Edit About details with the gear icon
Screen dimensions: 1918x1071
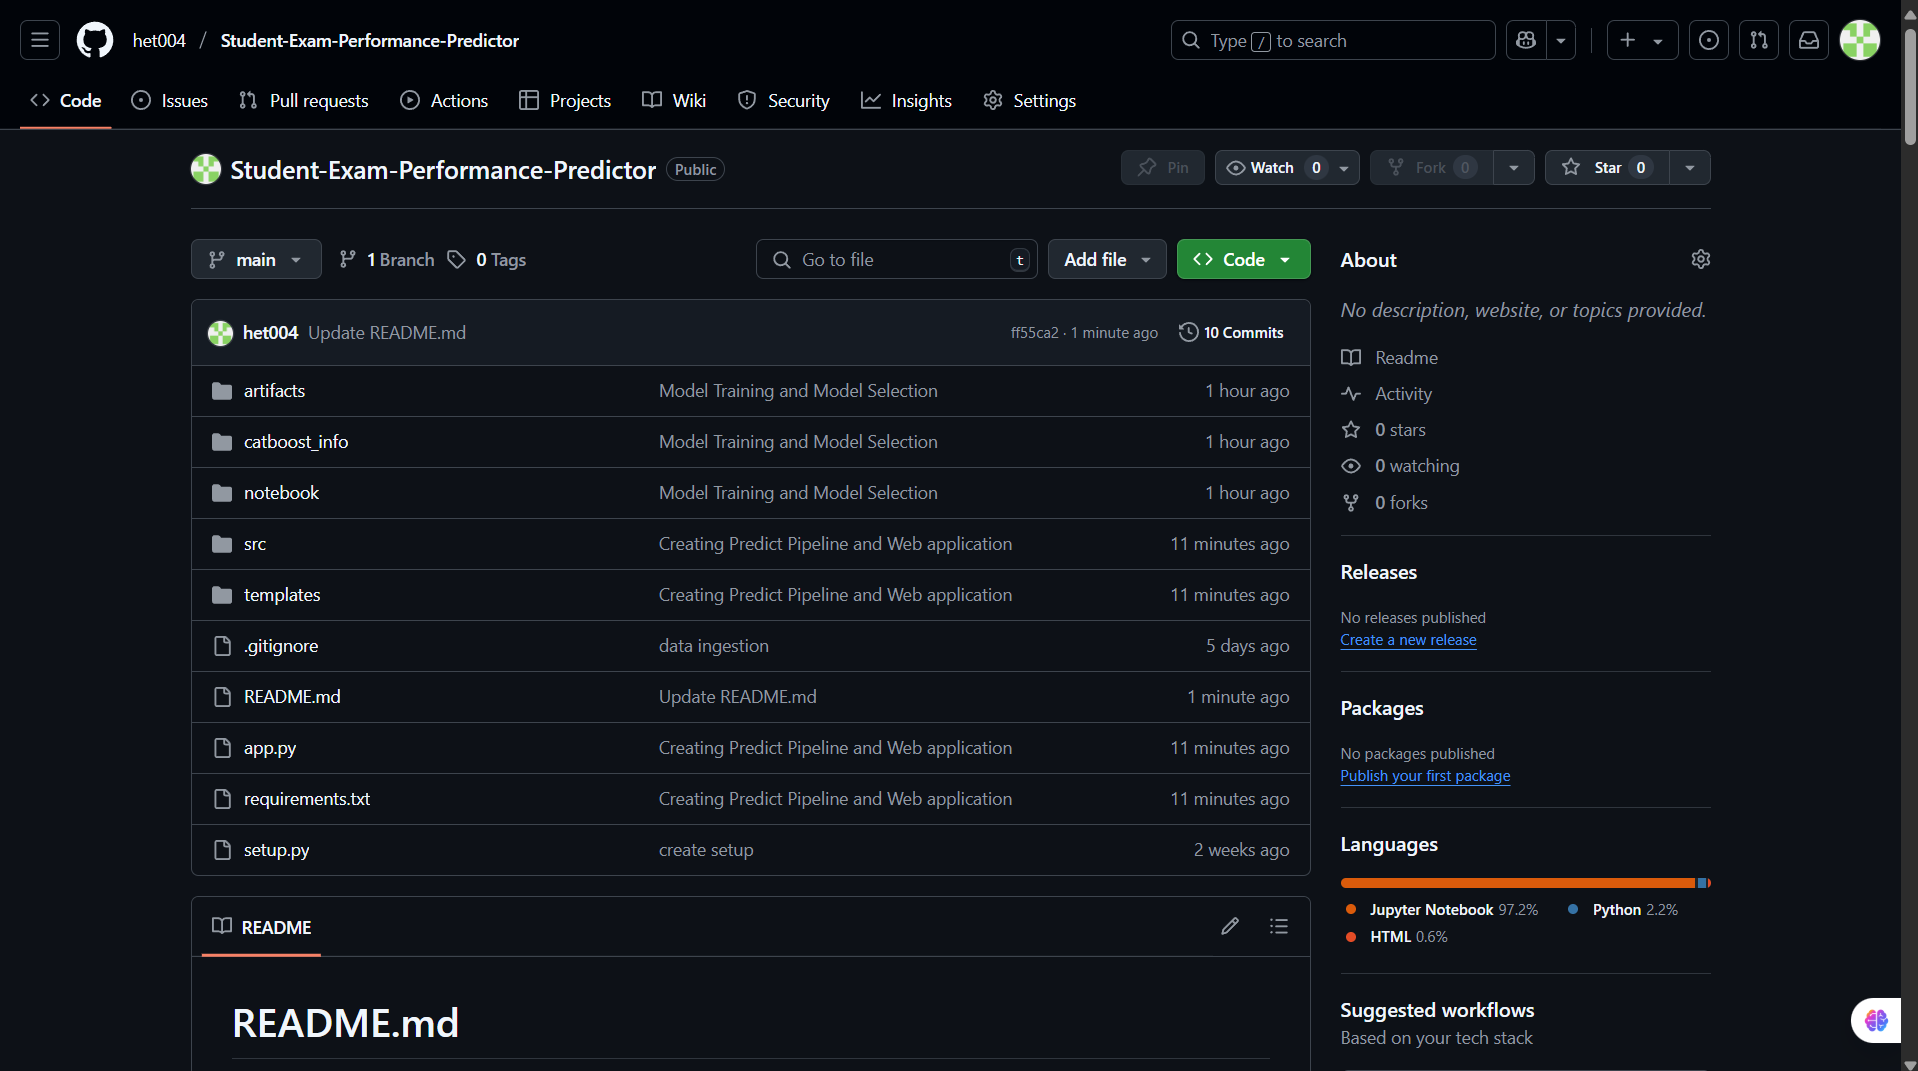coord(1700,259)
